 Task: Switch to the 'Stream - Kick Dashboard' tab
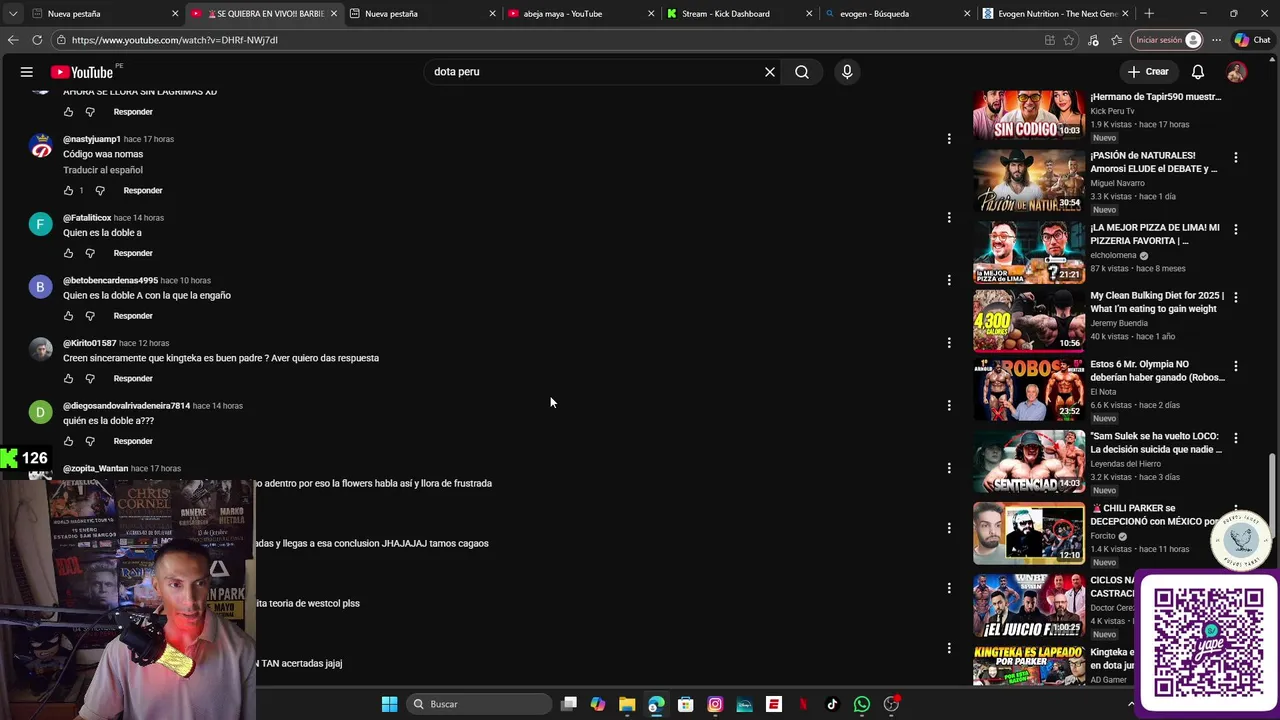(740, 14)
